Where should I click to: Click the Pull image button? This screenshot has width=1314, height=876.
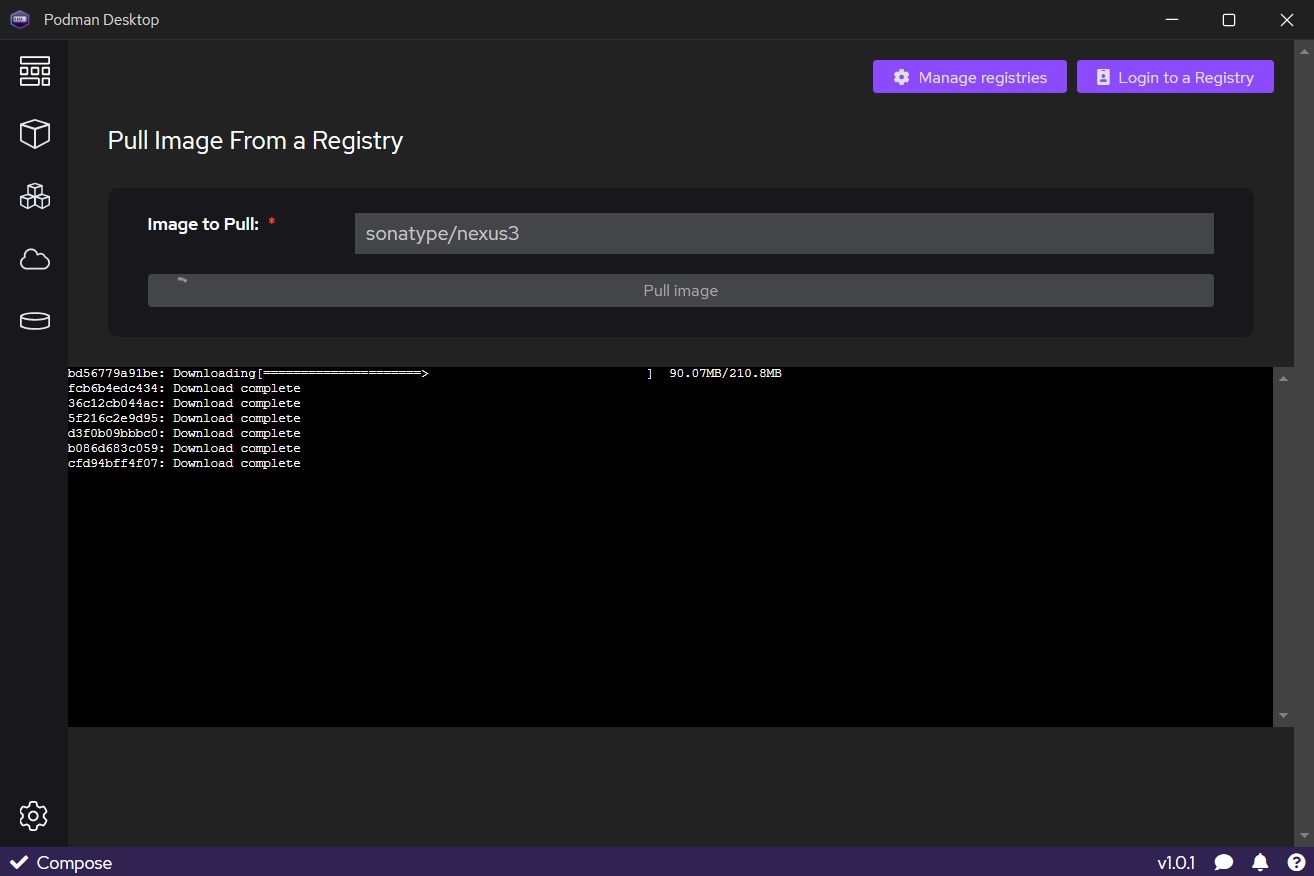(680, 291)
